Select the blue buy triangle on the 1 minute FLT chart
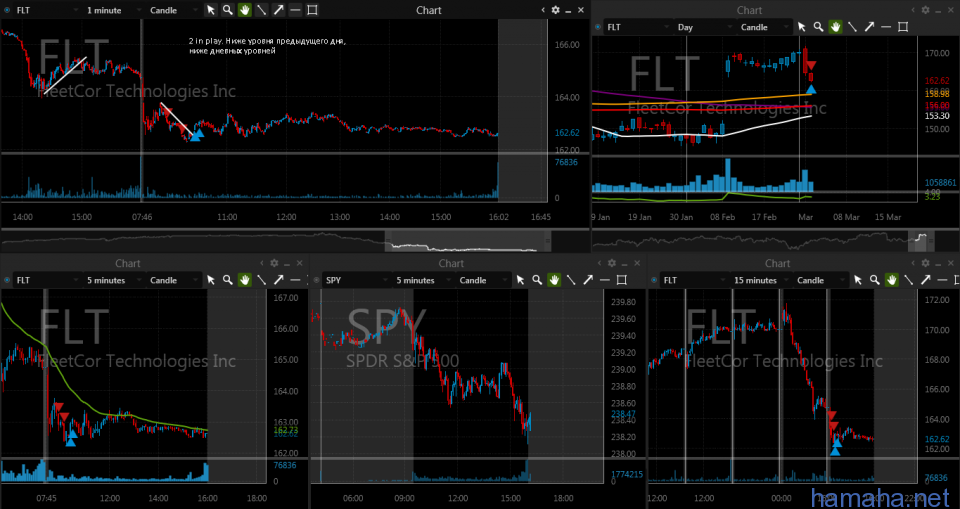960x509 pixels. (x=195, y=136)
